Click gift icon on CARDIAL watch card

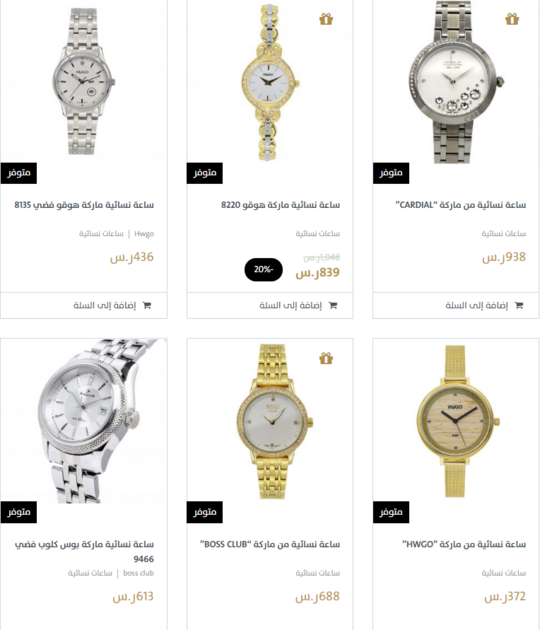tap(512, 19)
